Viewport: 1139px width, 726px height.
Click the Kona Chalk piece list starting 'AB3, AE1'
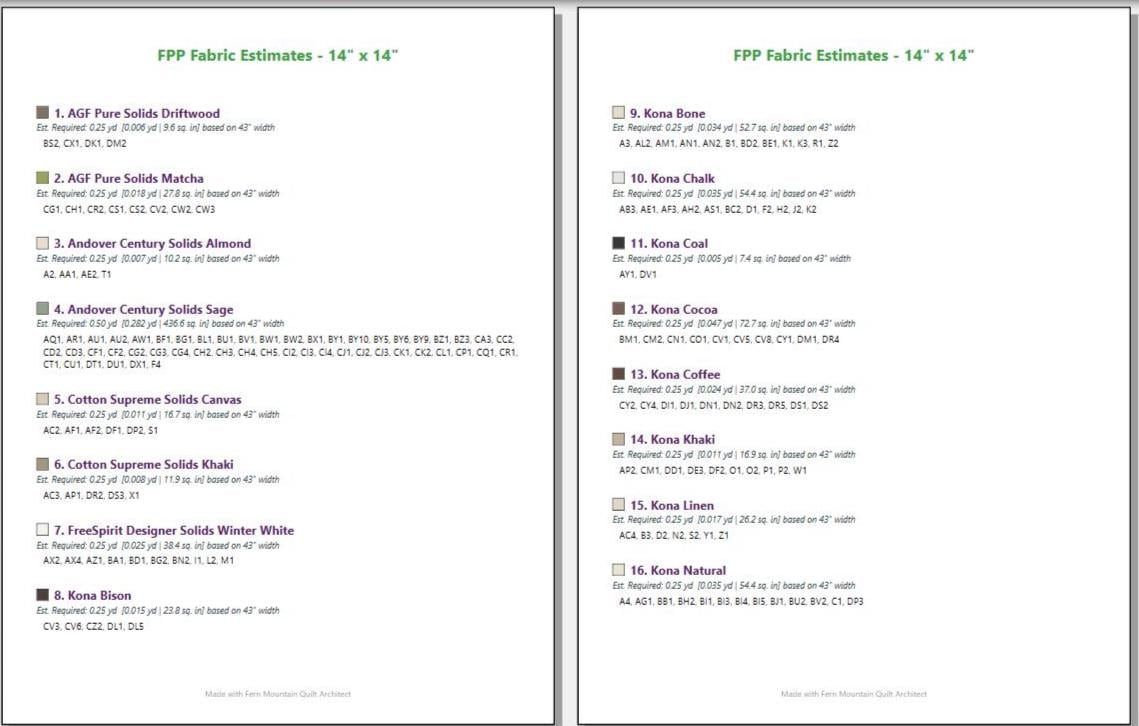(718, 209)
